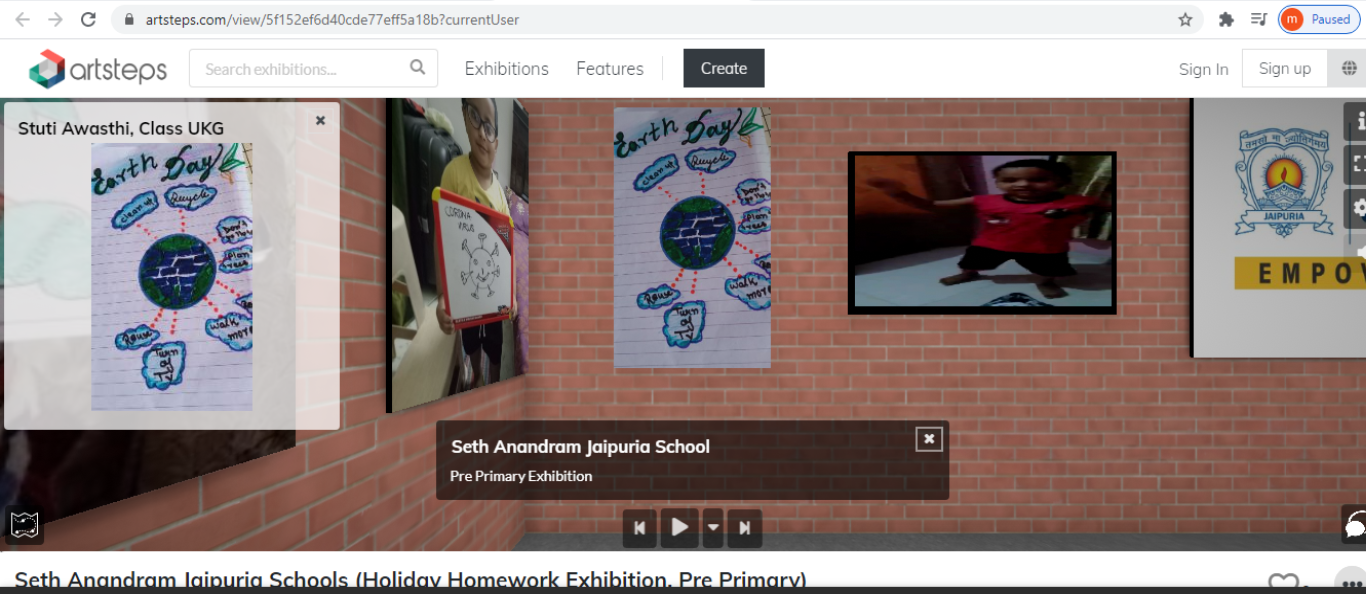Open the exhibition info icon

tap(1356, 121)
